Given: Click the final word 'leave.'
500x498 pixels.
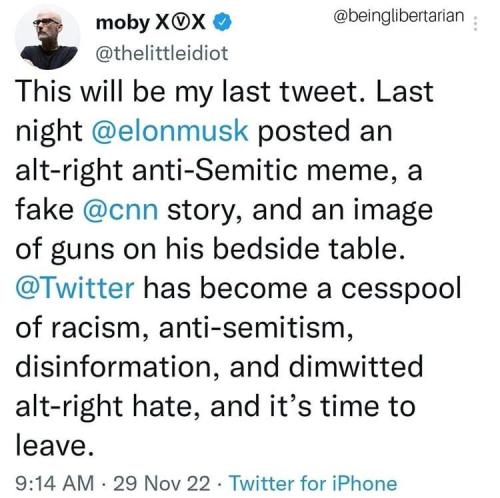Looking at the screenshot, I should pyautogui.click(x=55, y=445).
